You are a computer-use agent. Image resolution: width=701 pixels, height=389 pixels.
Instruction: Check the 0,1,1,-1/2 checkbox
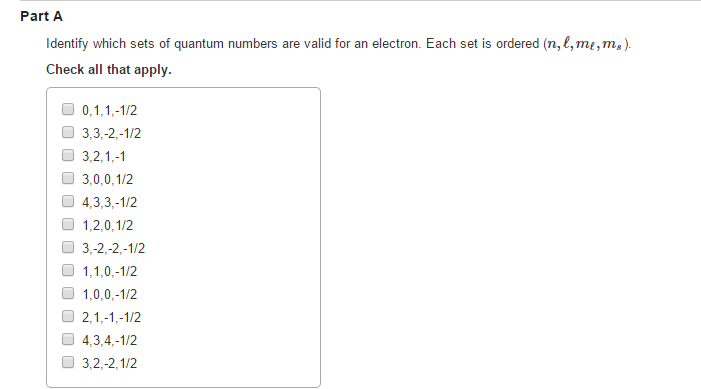(68, 109)
